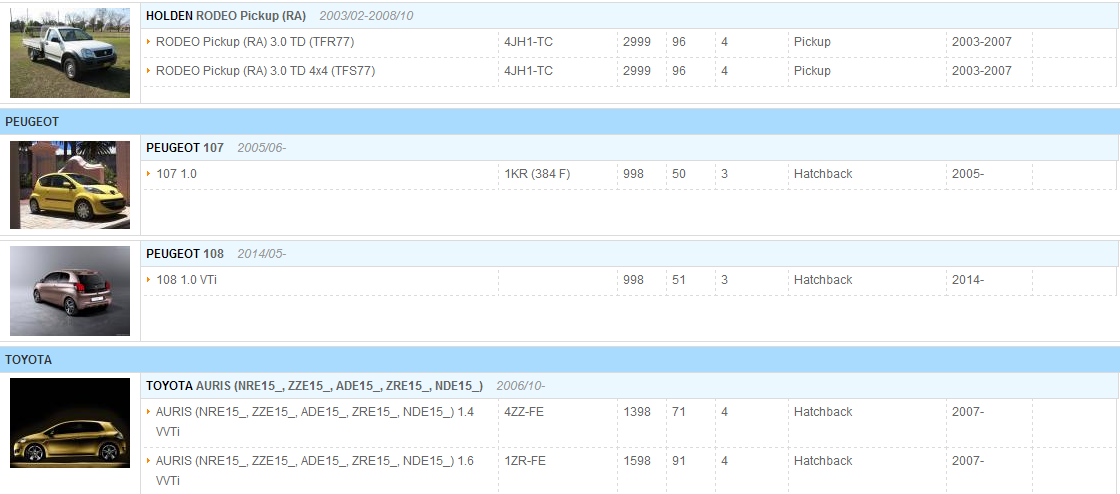This screenshot has width=1120, height=494.
Task: Click Pickup body type in TFS77 row
Action: click(x=812, y=71)
